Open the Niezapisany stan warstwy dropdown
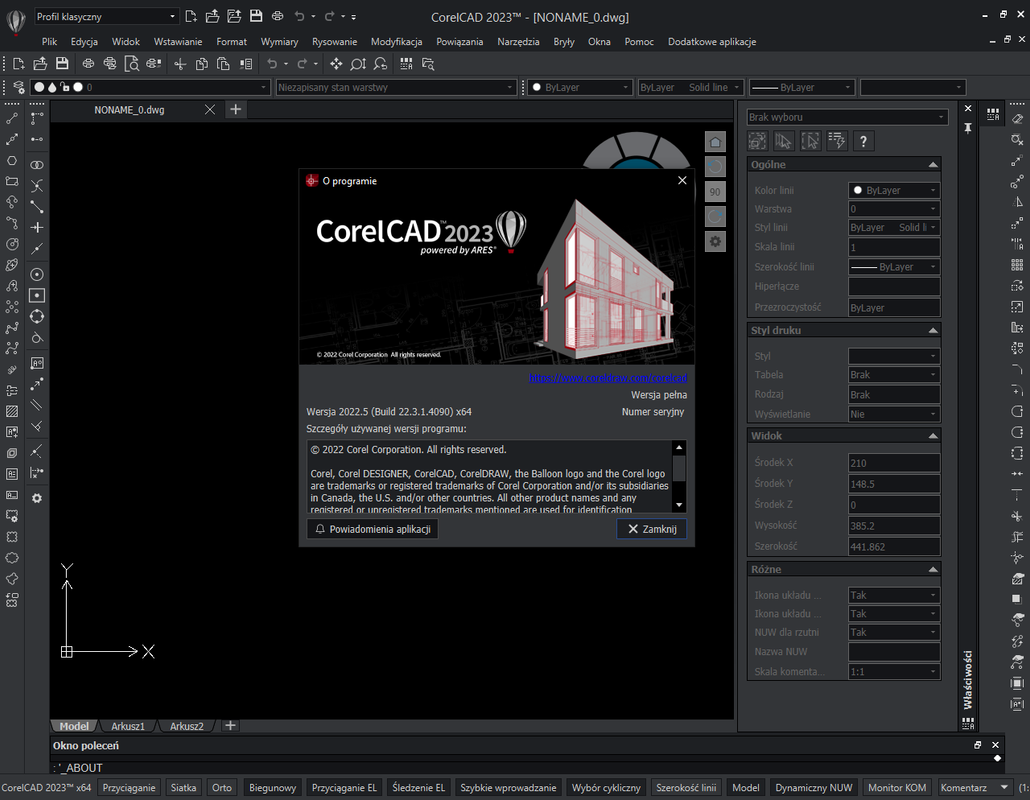This screenshot has height=800, width=1030. (395, 87)
